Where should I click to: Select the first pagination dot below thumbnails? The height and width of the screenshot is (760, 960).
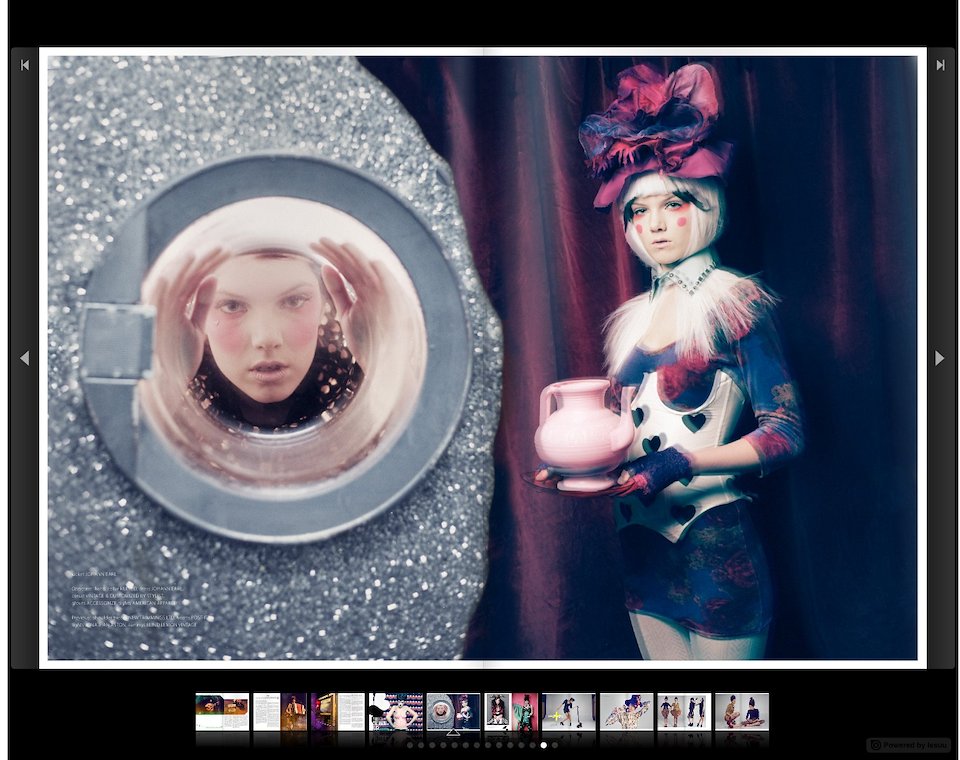[x=410, y=745]
